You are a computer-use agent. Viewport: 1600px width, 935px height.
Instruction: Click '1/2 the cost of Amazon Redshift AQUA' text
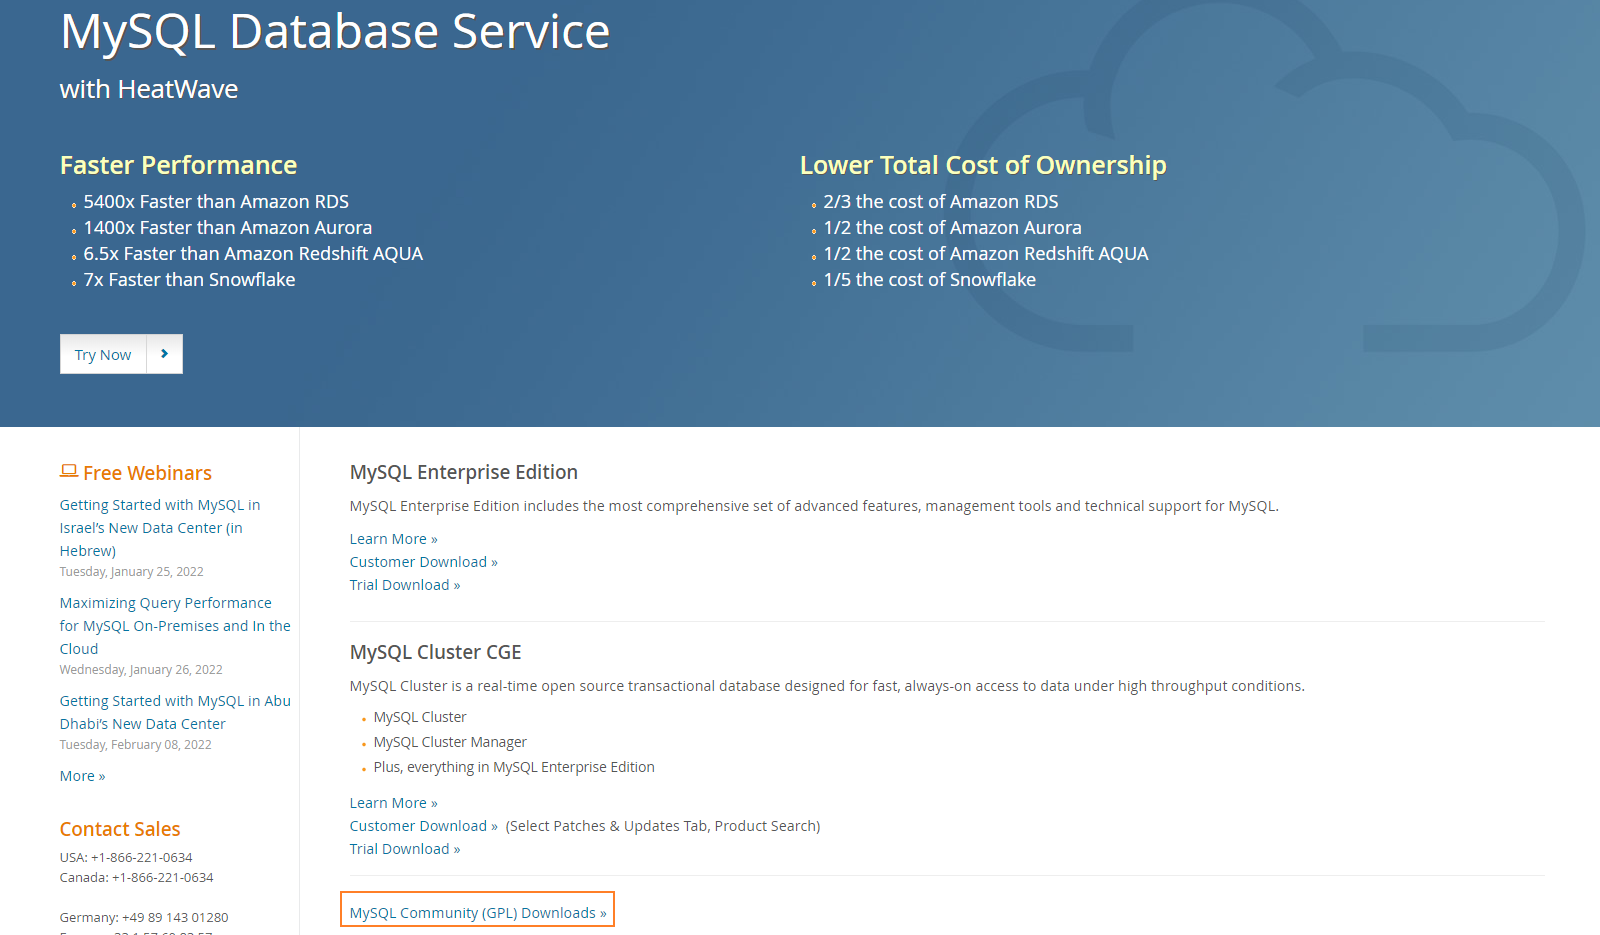[986, 254]
